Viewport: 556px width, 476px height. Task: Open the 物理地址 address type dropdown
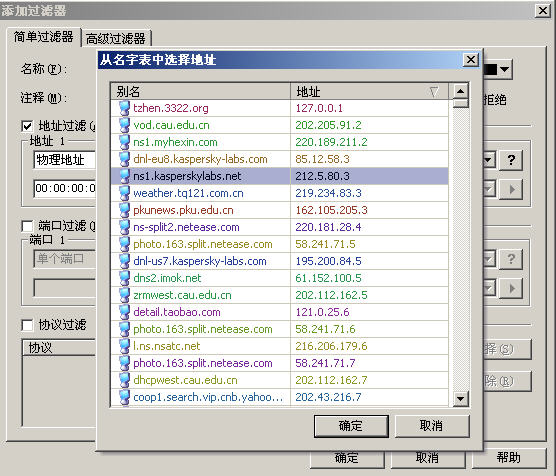[489, 160]
